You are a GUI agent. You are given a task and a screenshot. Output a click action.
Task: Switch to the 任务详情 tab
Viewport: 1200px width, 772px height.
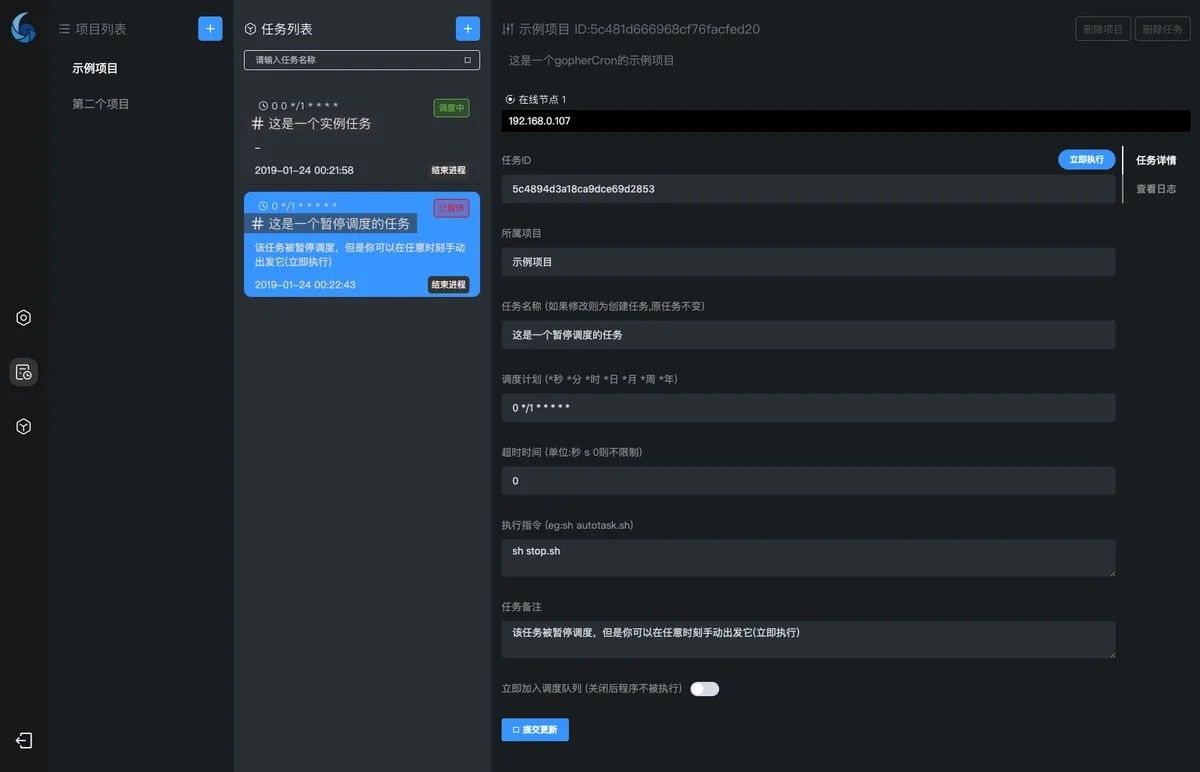1156,160
